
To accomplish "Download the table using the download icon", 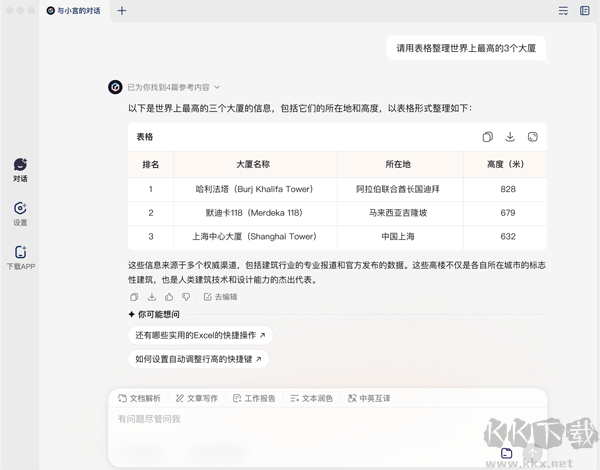I will (510, 137).
